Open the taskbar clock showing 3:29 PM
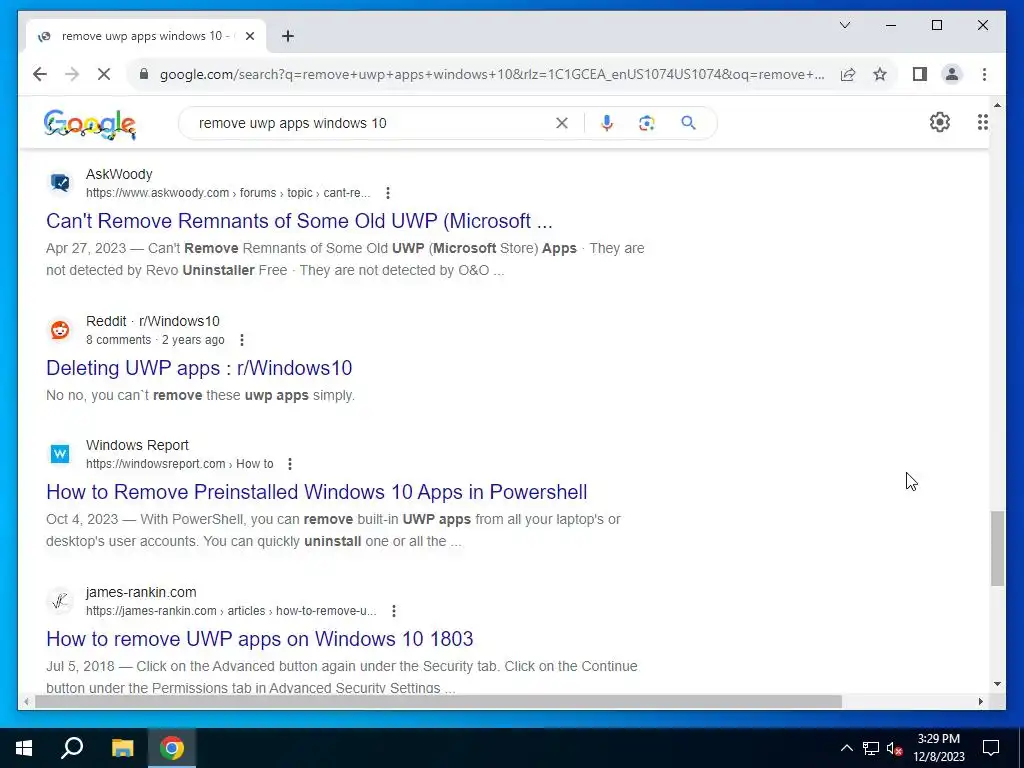Image resolution: width=1024 pixels, height=768 pixels. (x=938, y=748)
